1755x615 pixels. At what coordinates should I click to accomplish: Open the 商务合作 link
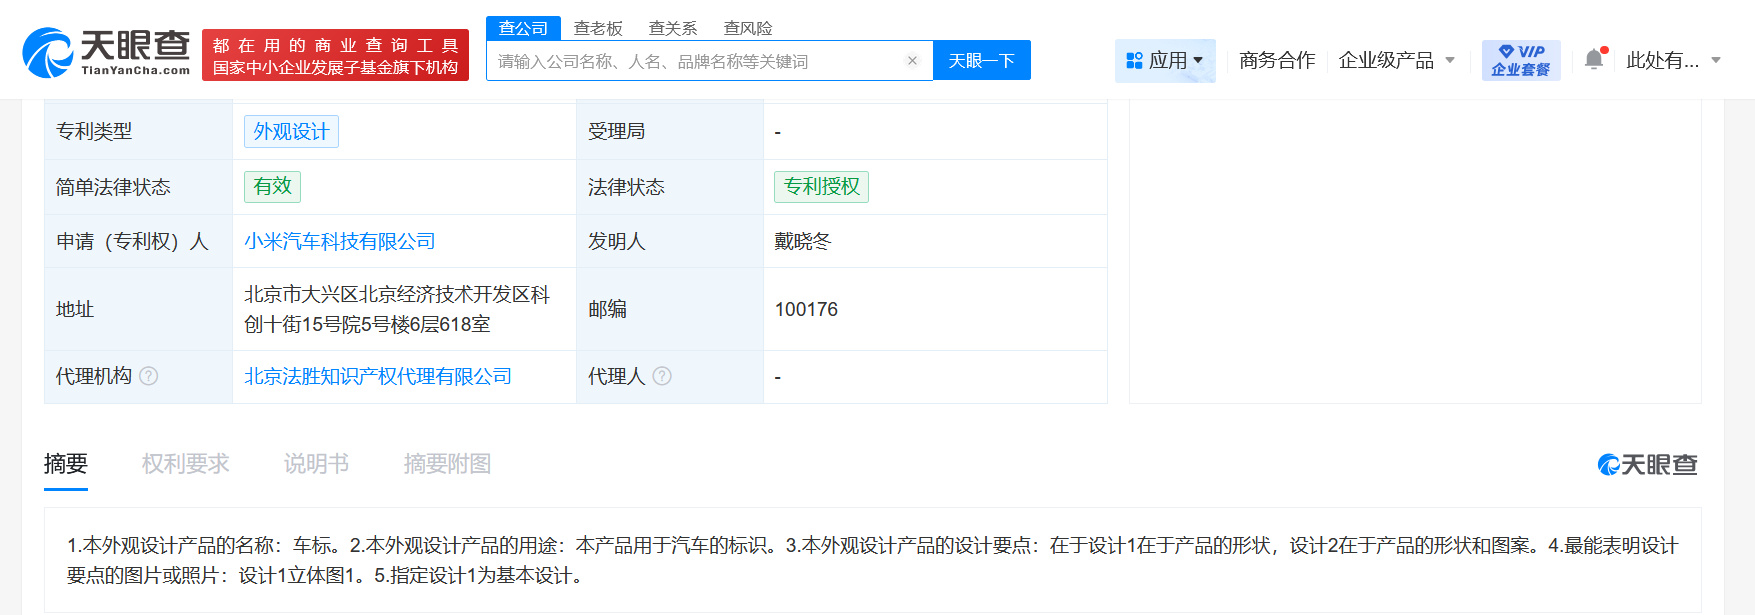(1277, 60)
